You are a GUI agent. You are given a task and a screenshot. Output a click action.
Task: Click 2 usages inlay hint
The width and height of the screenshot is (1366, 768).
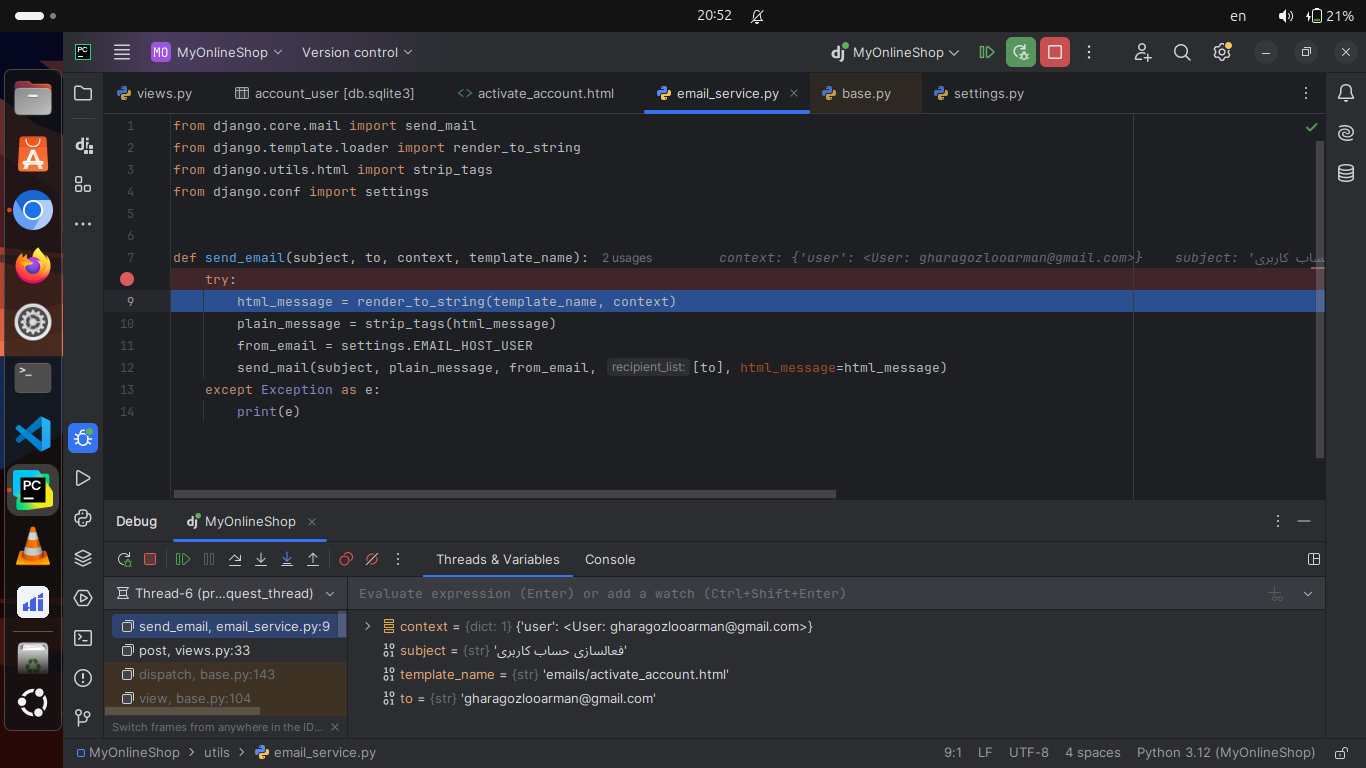point(627,258)
